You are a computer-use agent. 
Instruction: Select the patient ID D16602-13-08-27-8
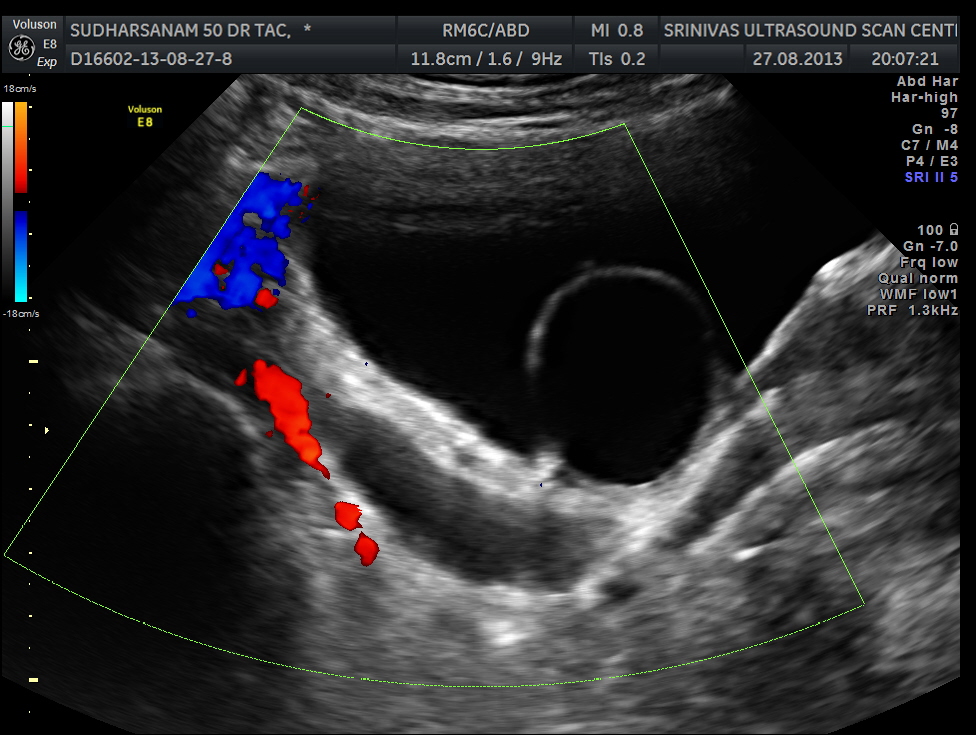click(151, 59)
